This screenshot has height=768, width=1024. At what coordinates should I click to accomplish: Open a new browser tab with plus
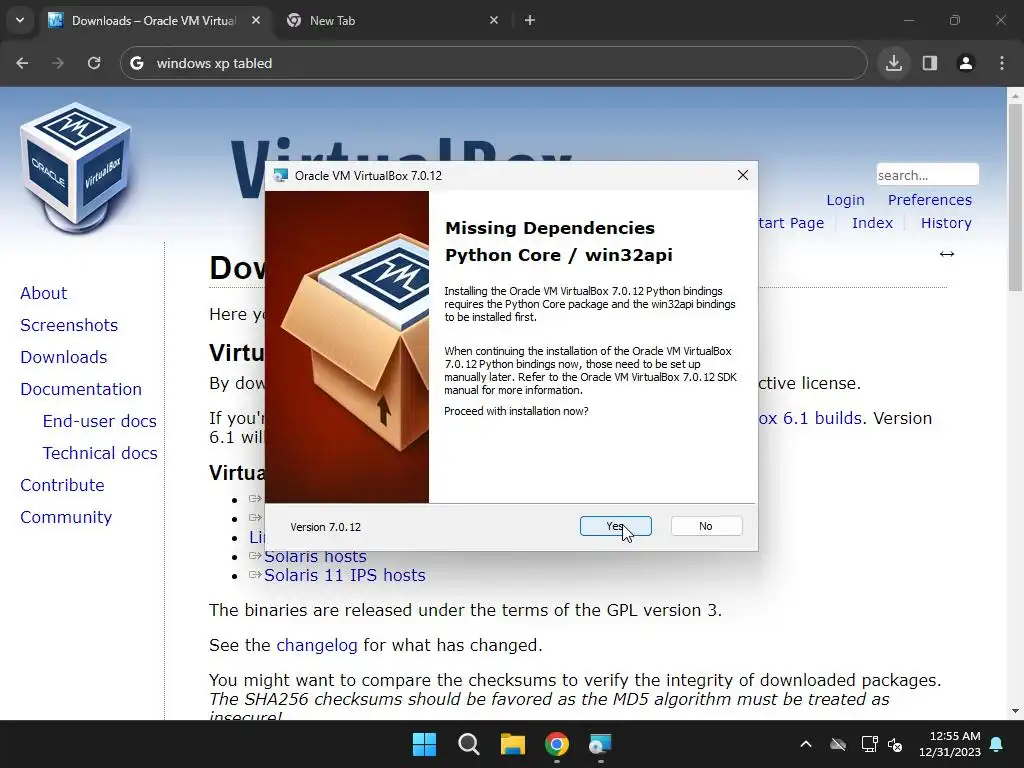click(x=530, y=20)
